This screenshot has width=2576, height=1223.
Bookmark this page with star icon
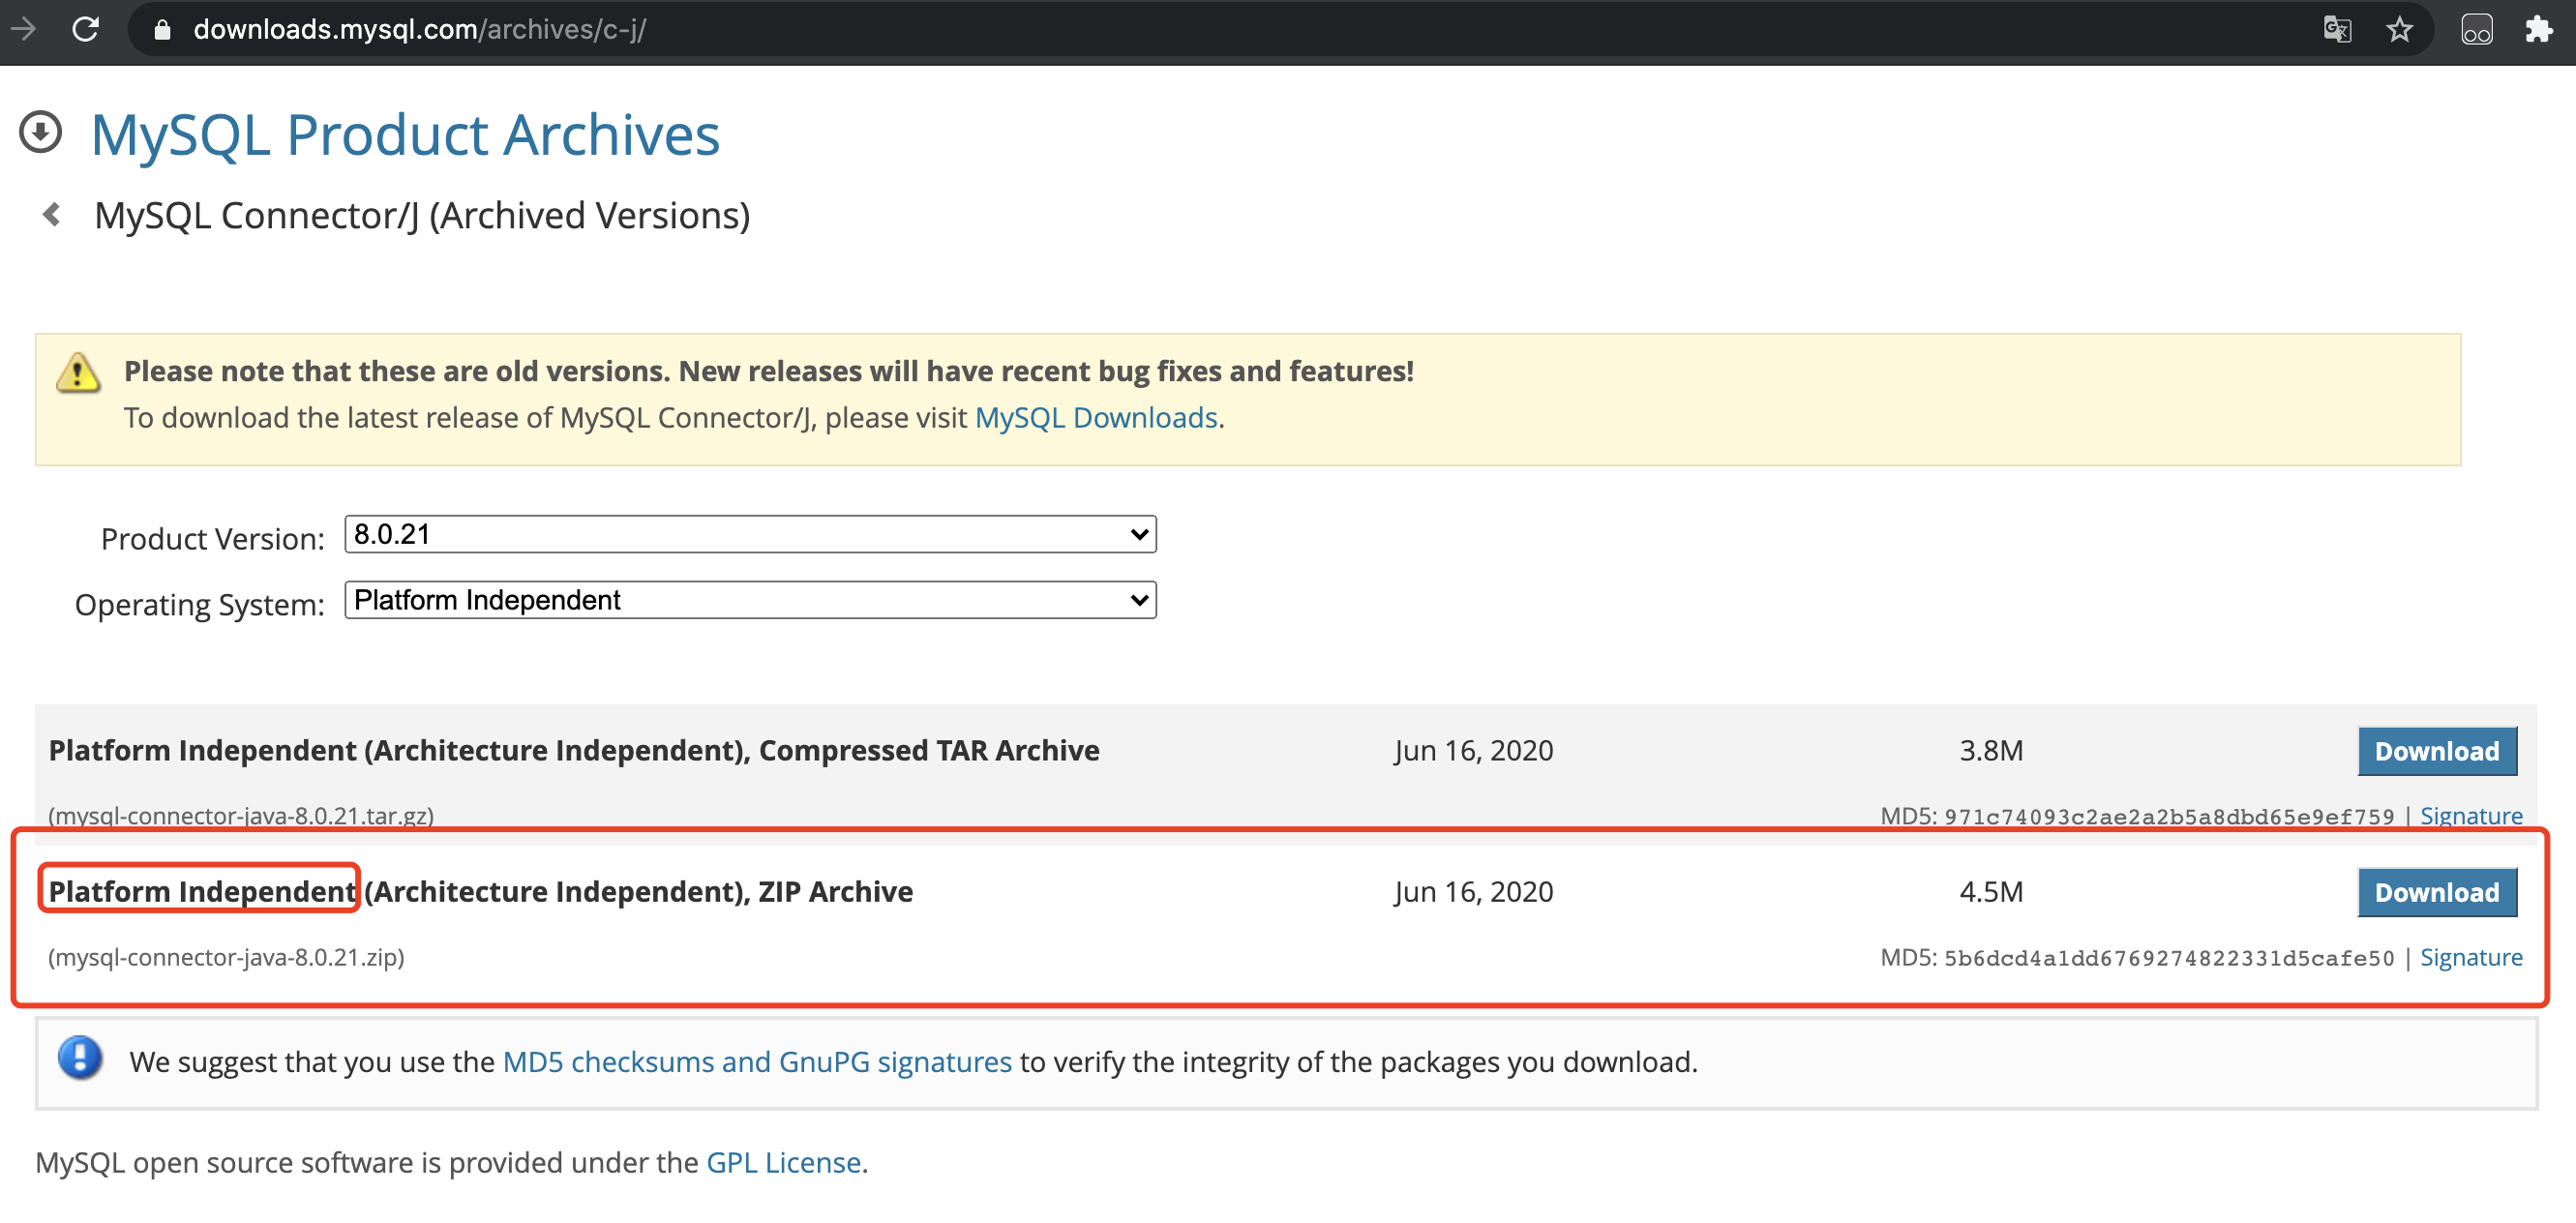click(x=2399, y=29)
